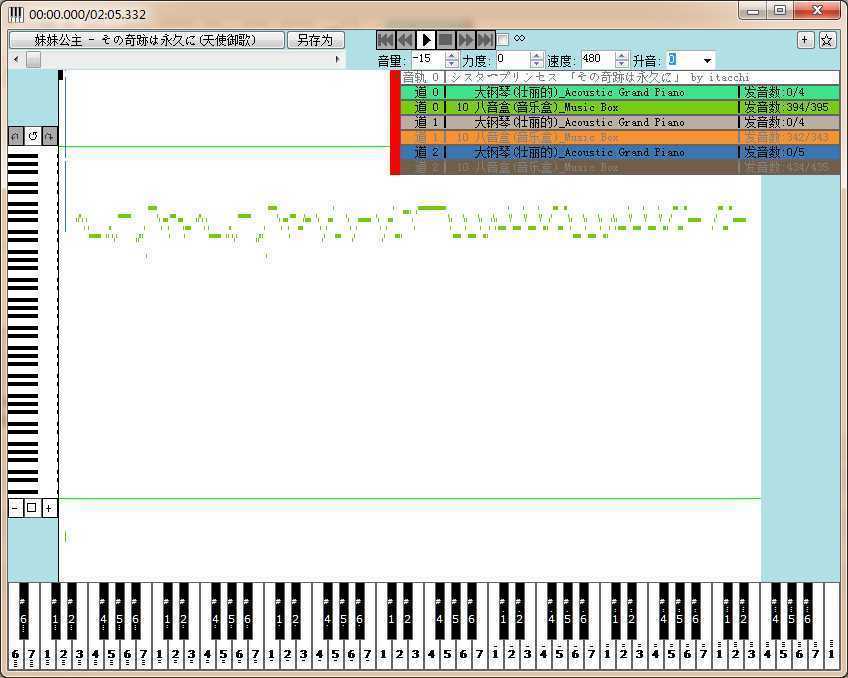Close the application window
Viewport: 848px width, 678px height.
[817, 11]
